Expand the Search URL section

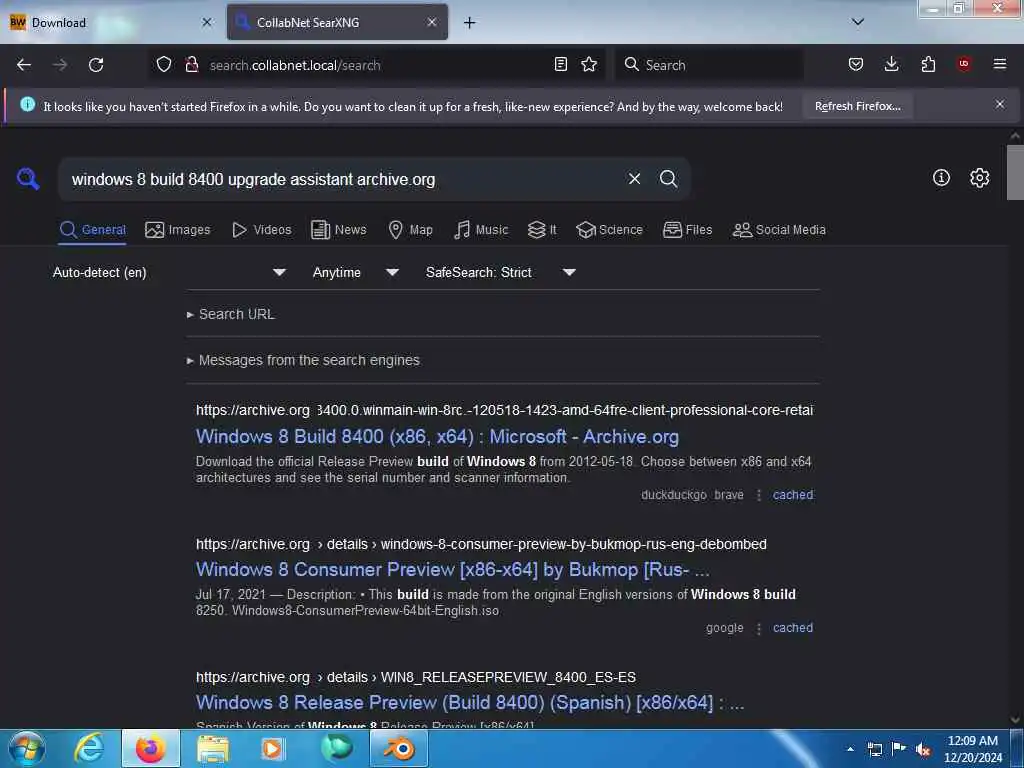click(231, 314)
